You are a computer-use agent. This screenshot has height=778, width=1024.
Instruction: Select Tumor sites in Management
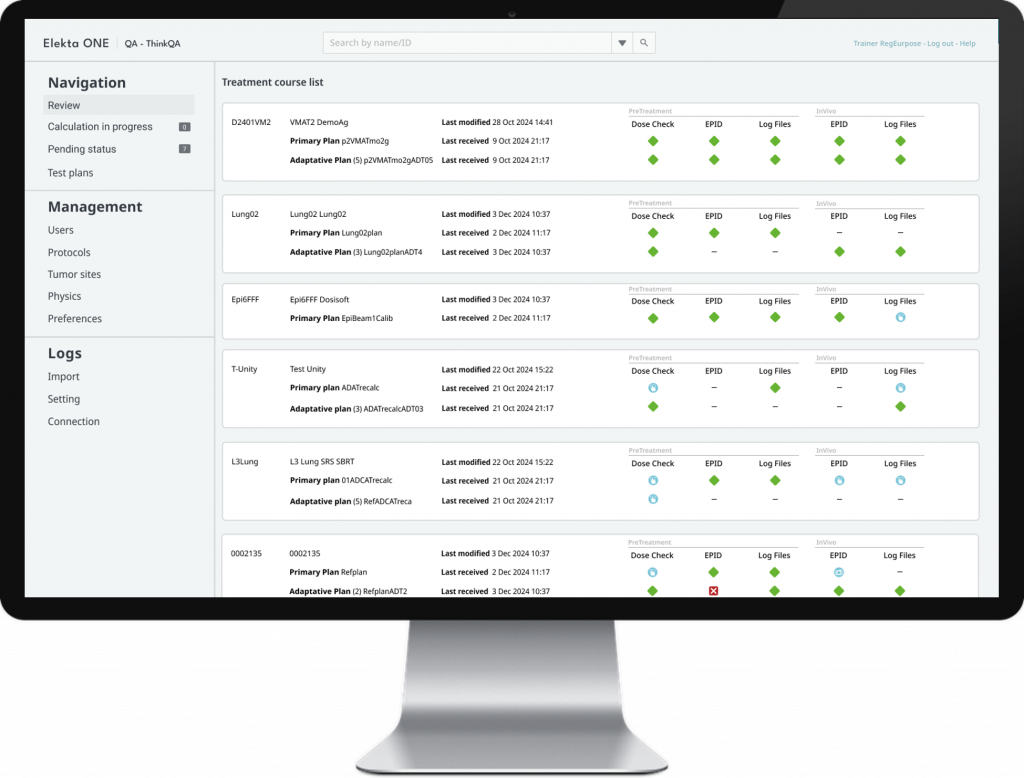(x=74, y=275)
